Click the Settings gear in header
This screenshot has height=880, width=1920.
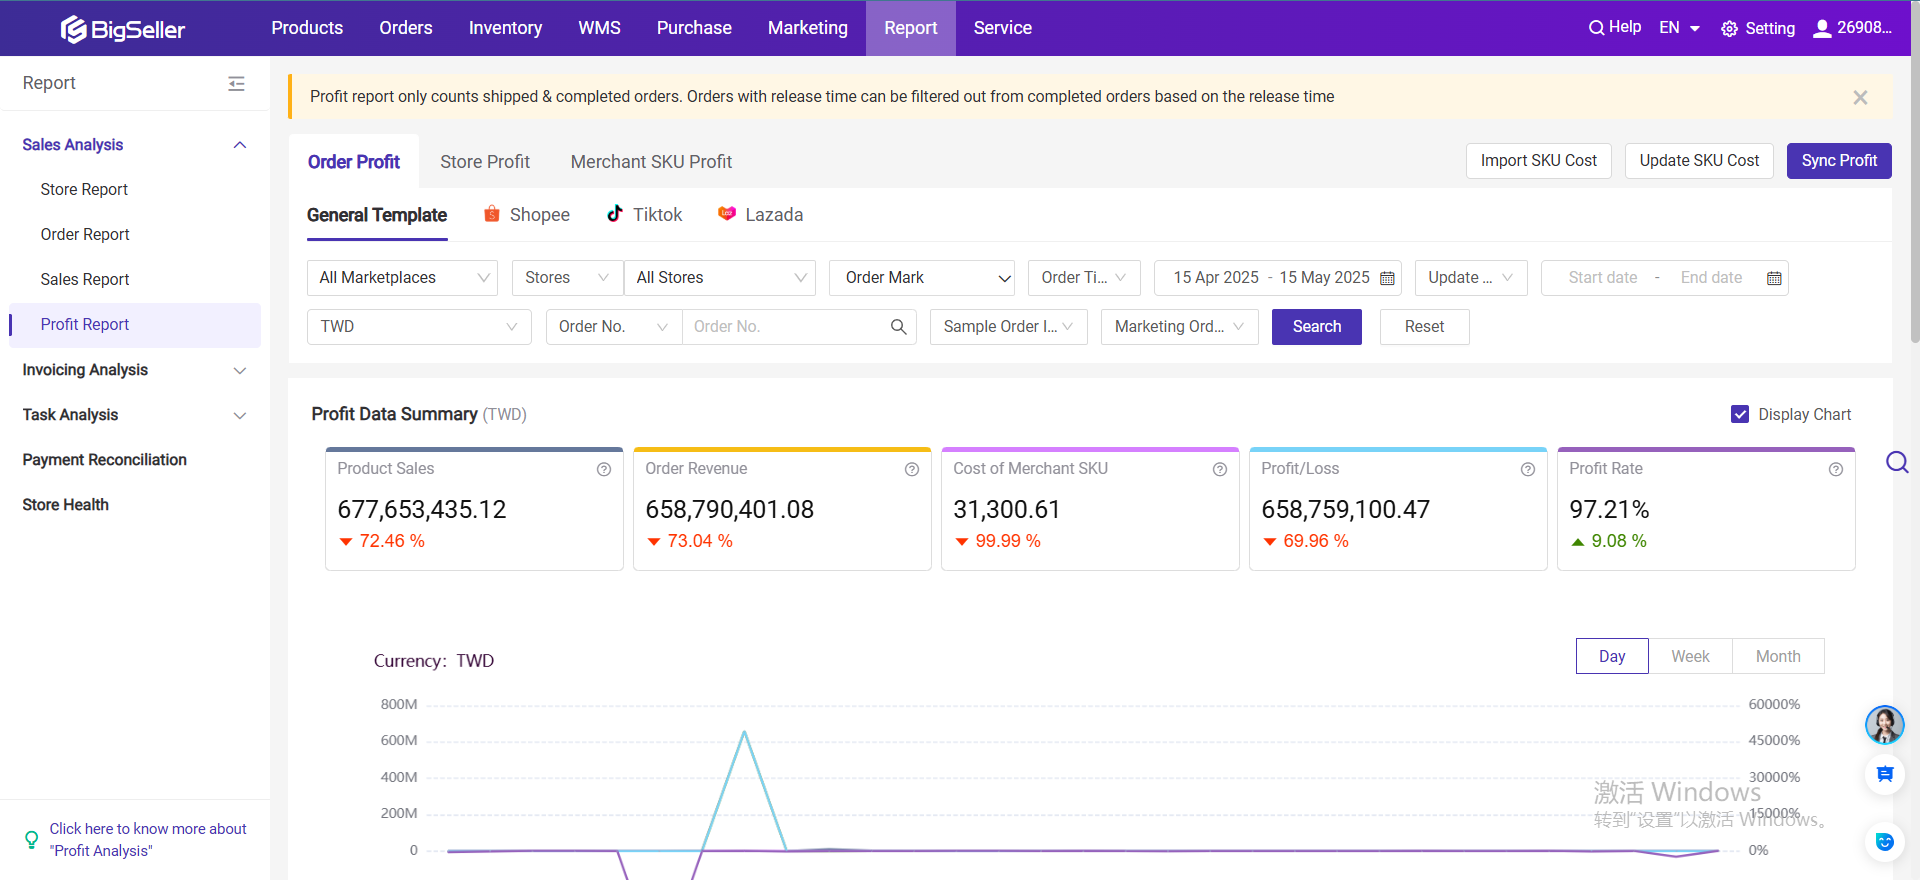1729,29
